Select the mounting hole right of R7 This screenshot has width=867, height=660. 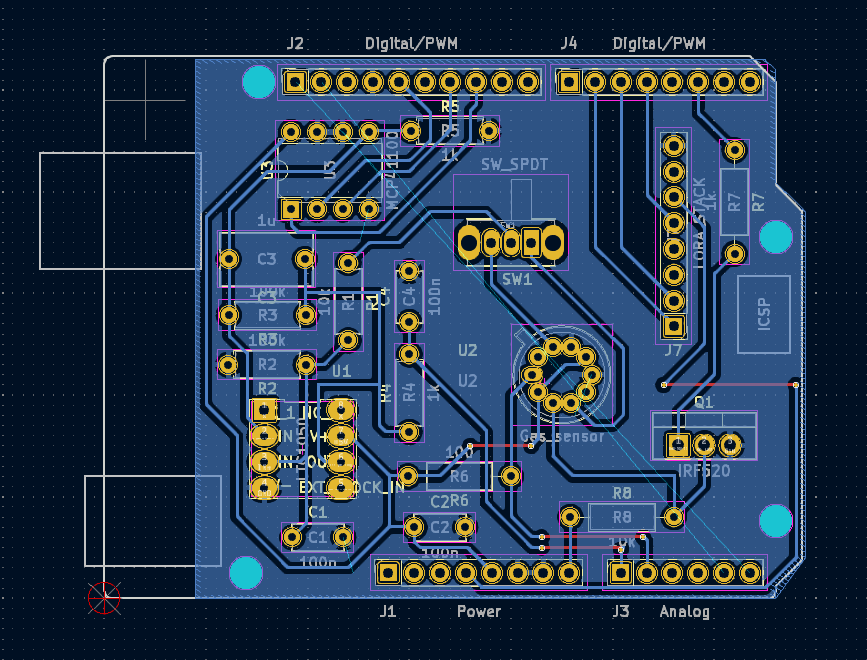coord(776,237)
